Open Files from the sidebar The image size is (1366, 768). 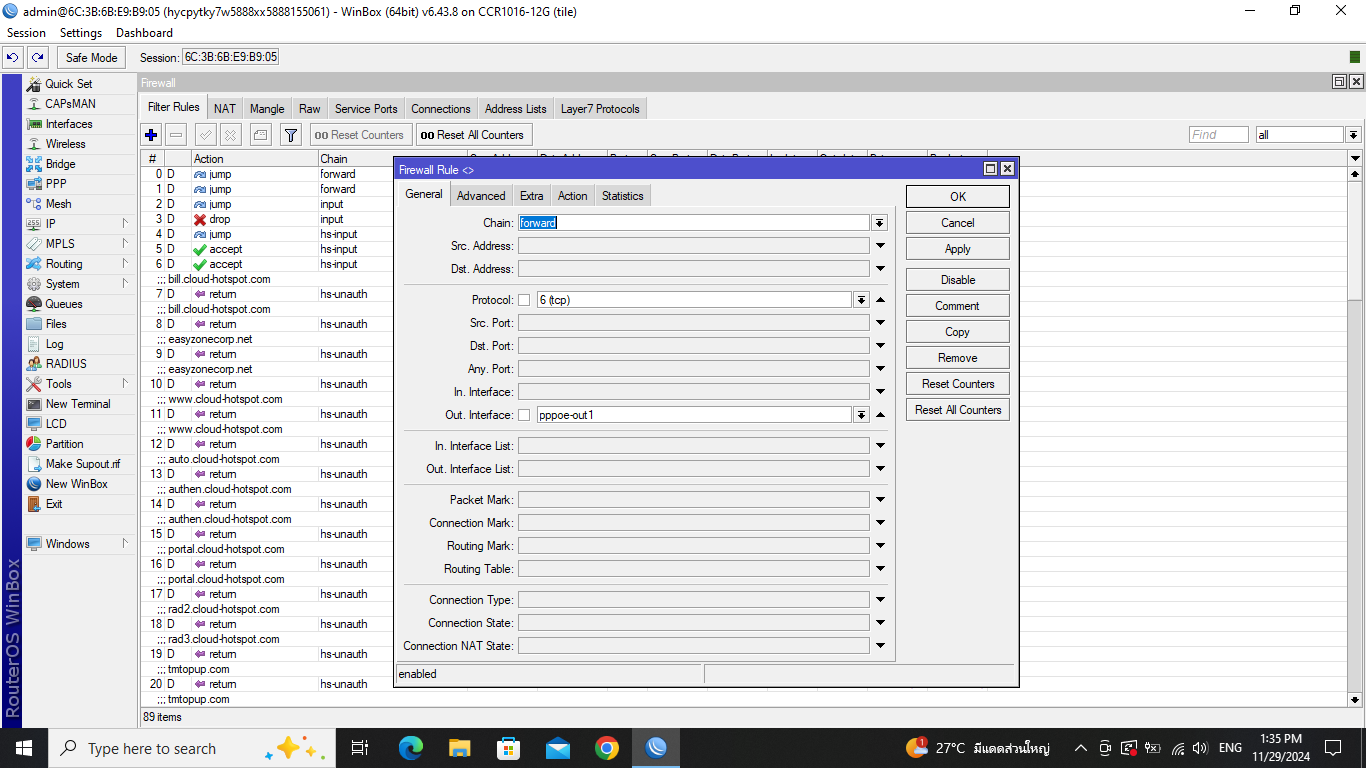tap(56, 324)
